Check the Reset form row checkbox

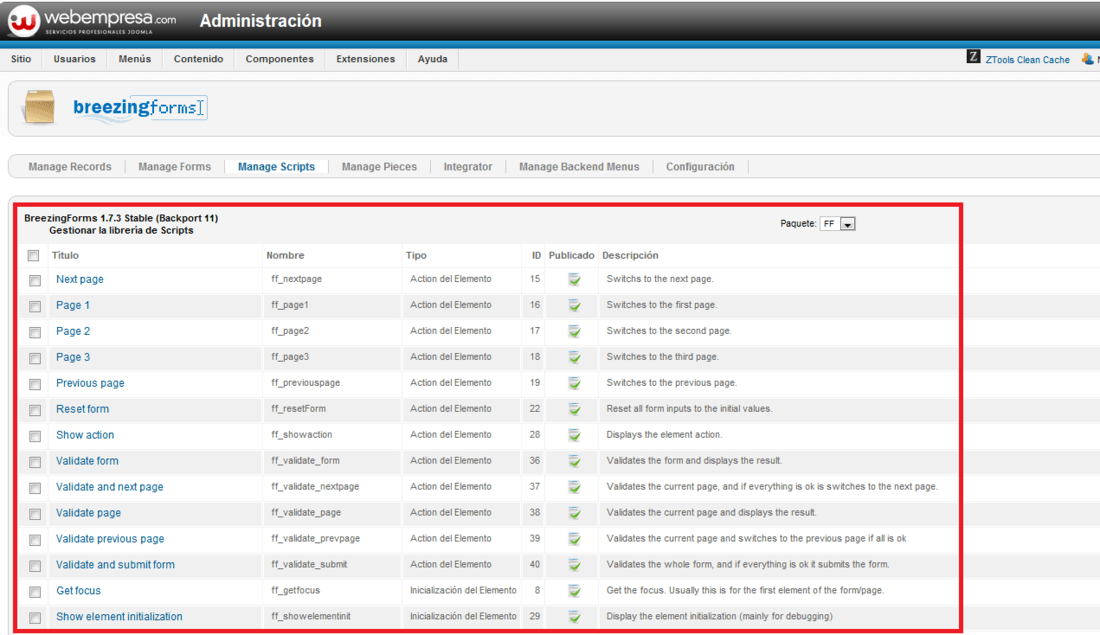(x=35, y=410)
